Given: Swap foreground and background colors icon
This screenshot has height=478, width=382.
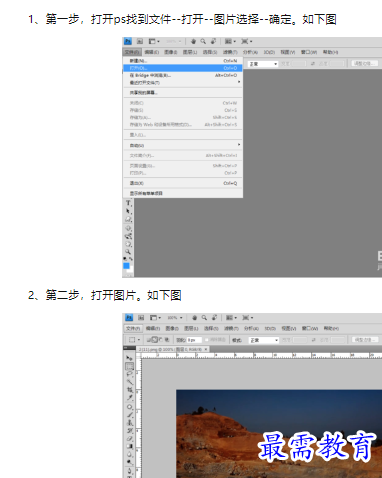Looking at the screenshot, I should point(131,259).
